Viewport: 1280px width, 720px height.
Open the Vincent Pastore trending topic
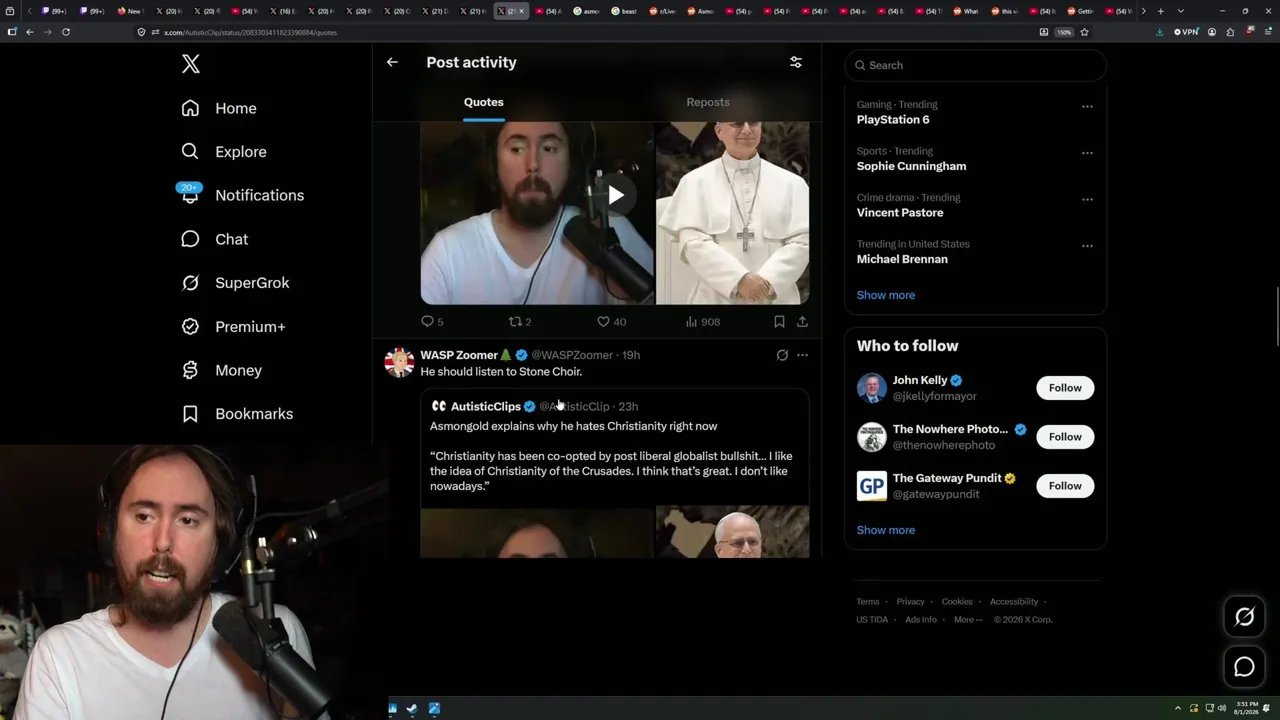900,213
